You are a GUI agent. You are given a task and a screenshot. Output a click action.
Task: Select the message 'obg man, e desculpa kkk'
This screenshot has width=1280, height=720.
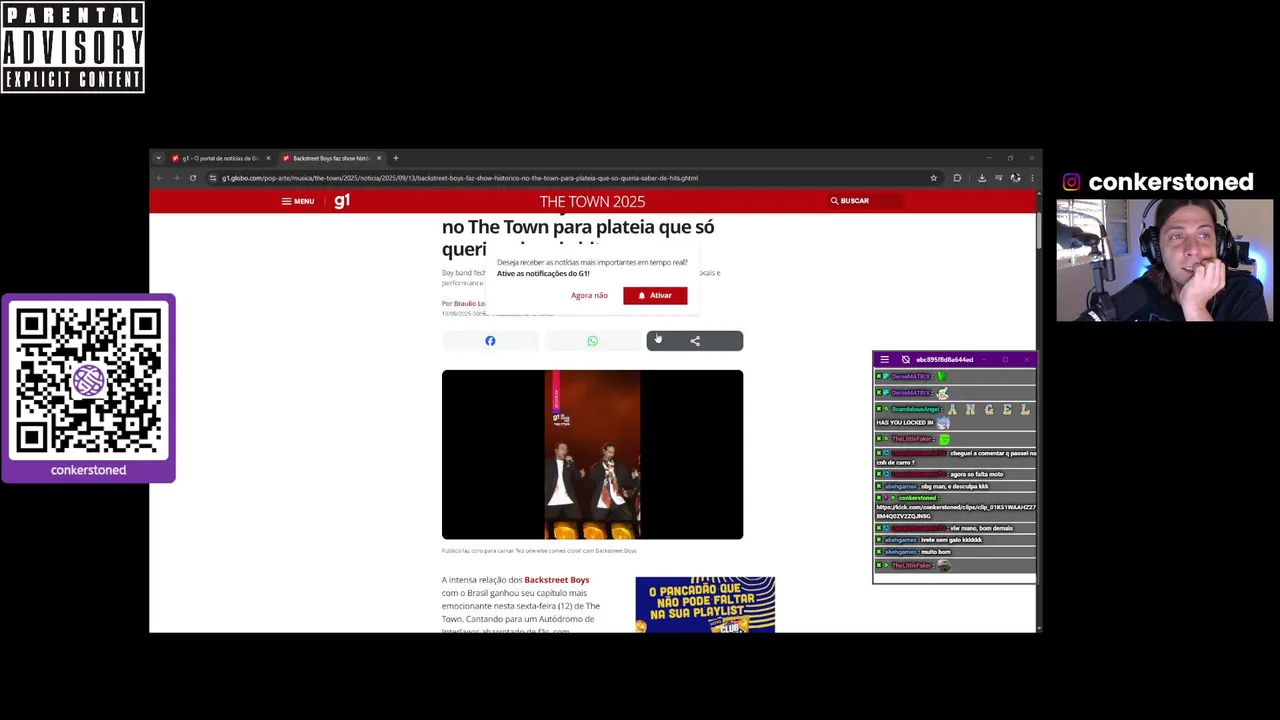[955, 486]
